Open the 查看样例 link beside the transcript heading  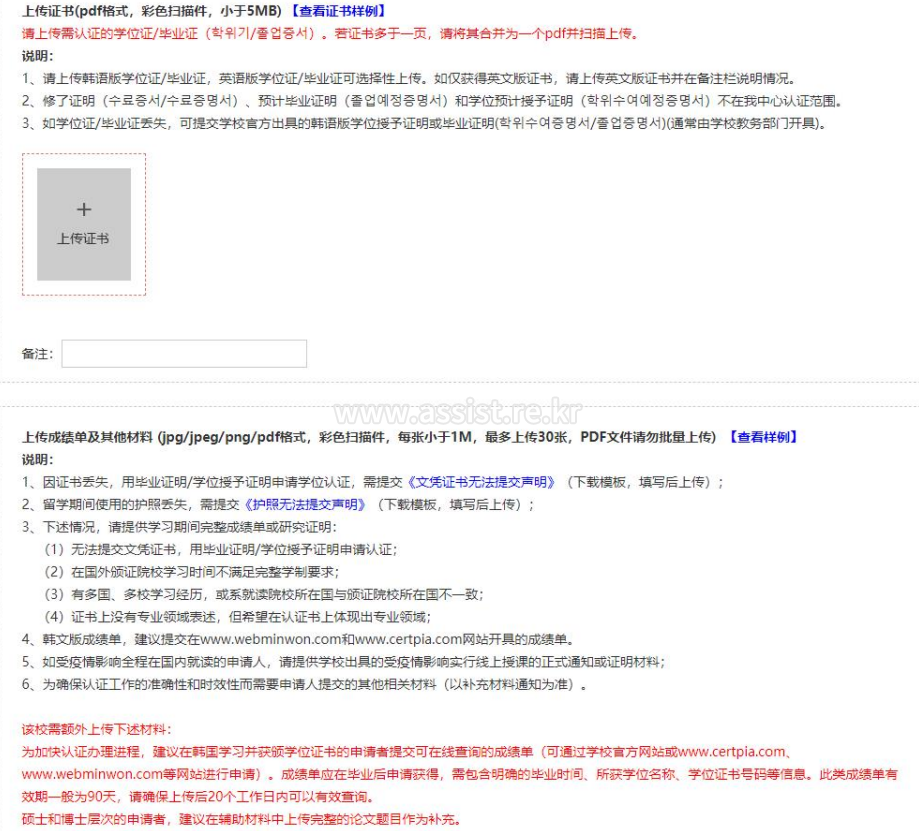click(762, 437)
